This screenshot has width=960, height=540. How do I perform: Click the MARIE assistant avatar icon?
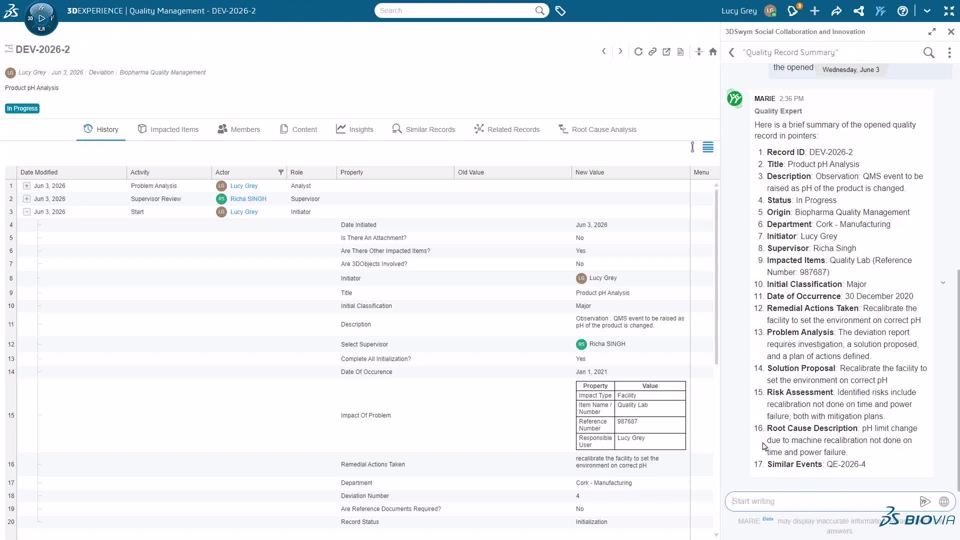pyautogui.click(x=735, y=98)
